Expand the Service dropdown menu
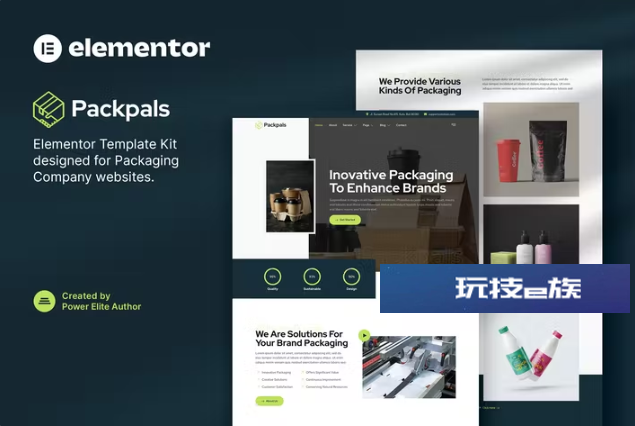Viewport: 635px width, 426px height. coord(349,125)
